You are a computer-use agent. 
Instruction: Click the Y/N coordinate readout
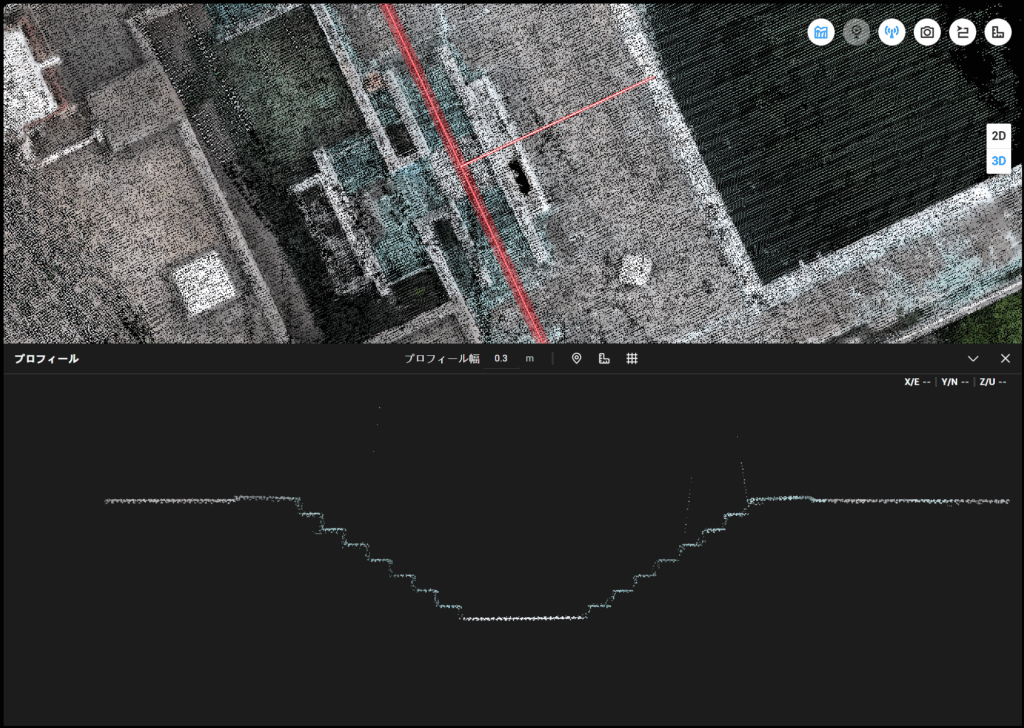tap(955, 382)
